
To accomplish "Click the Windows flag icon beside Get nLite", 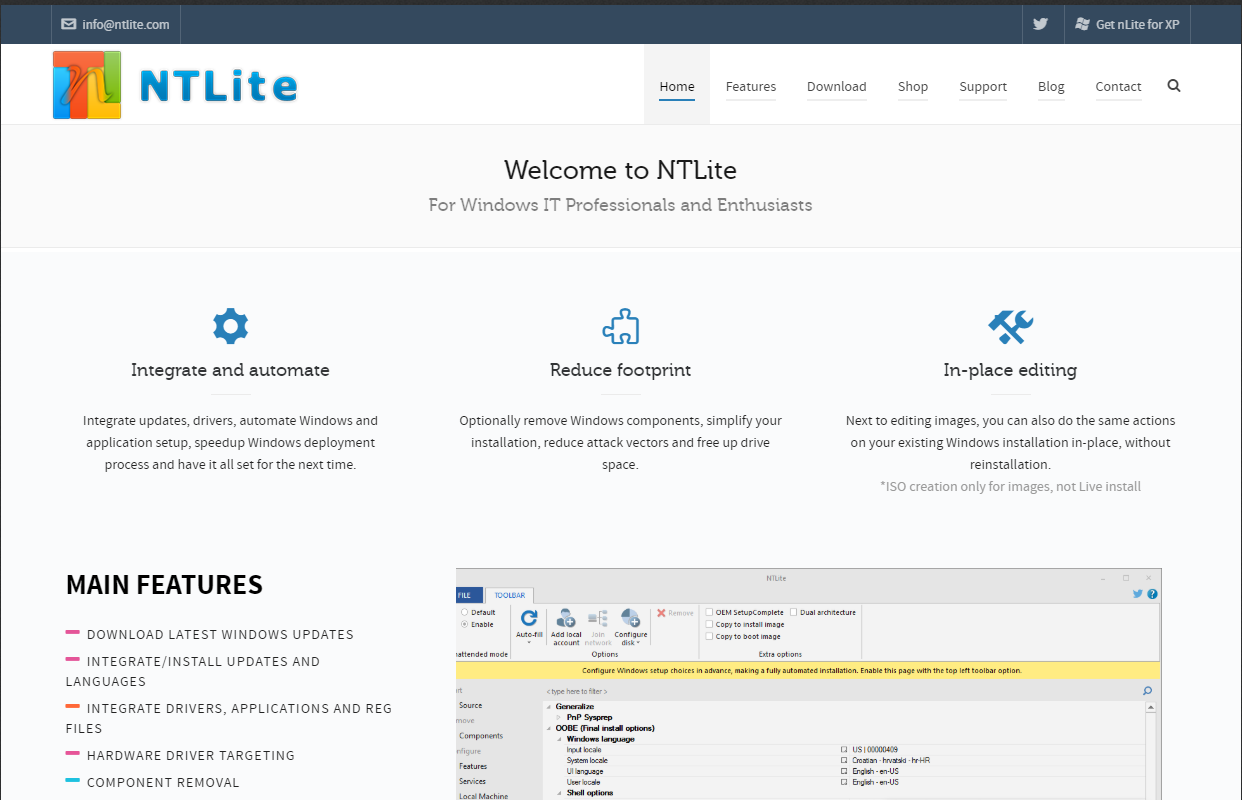I will tap(1082, 24).
